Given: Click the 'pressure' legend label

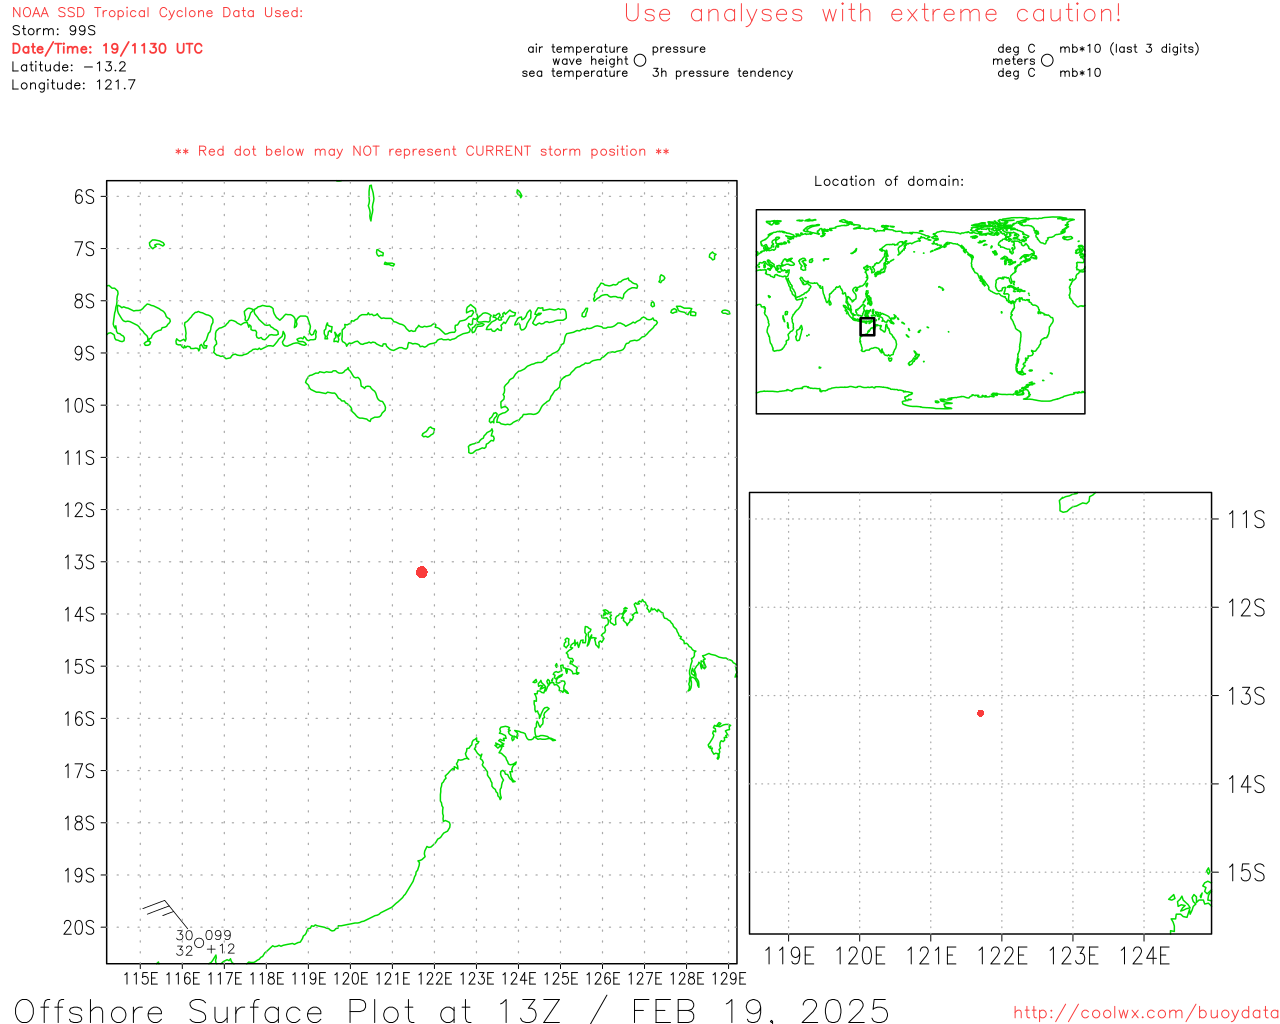Looking at the screenshot, I should pyautogui.click(x=678, y=48).
